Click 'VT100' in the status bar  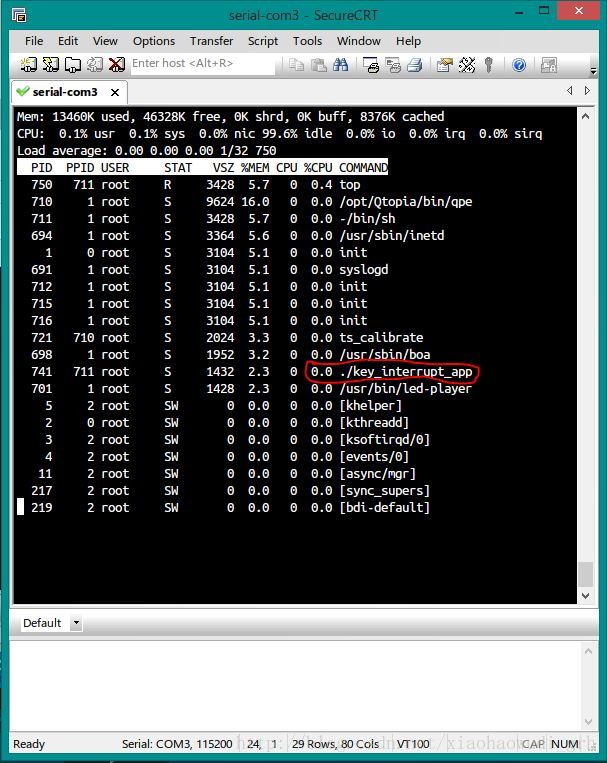(413, 744)
